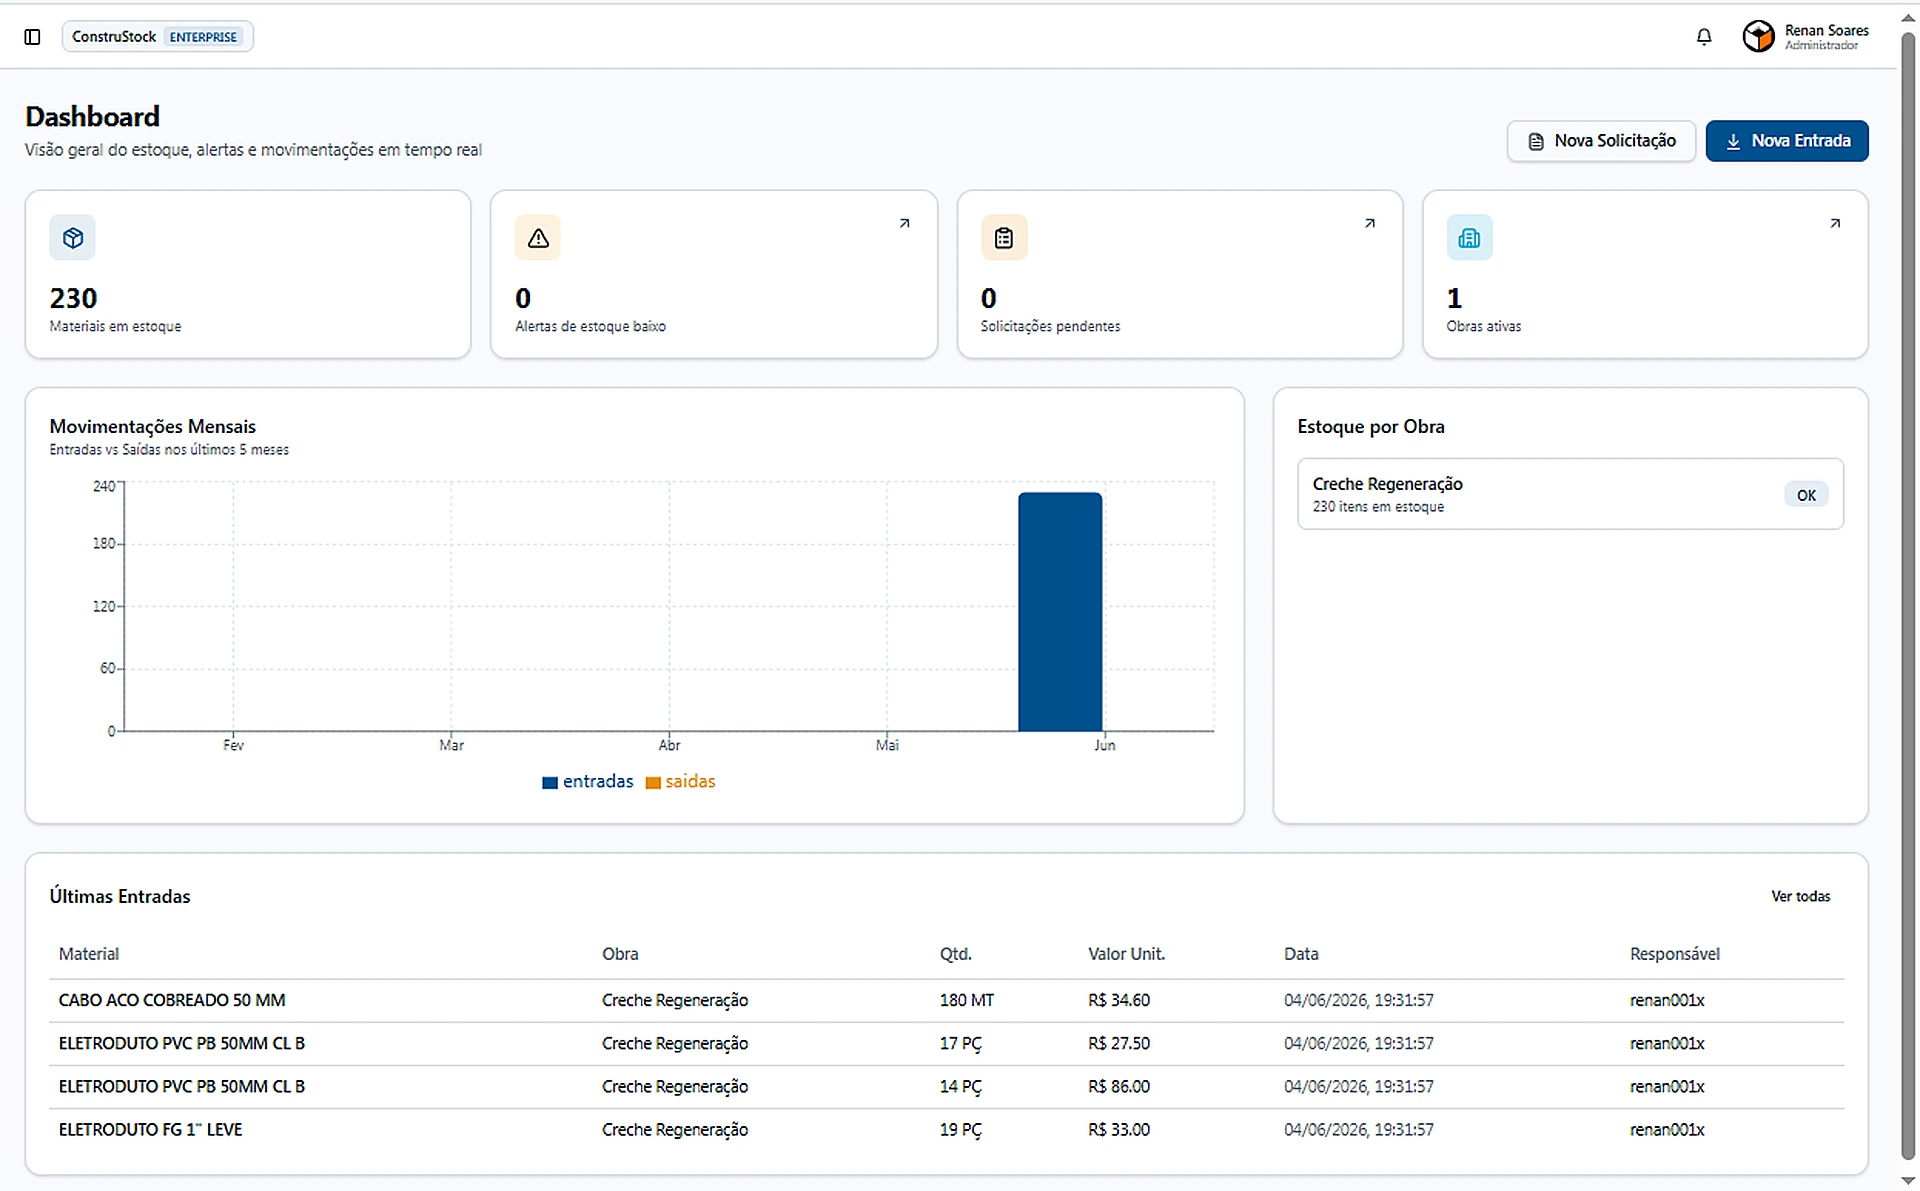Toggle saidas legend swatch
The width and height of the screenshot is (1920, 1191).
[x=653, y=783]
